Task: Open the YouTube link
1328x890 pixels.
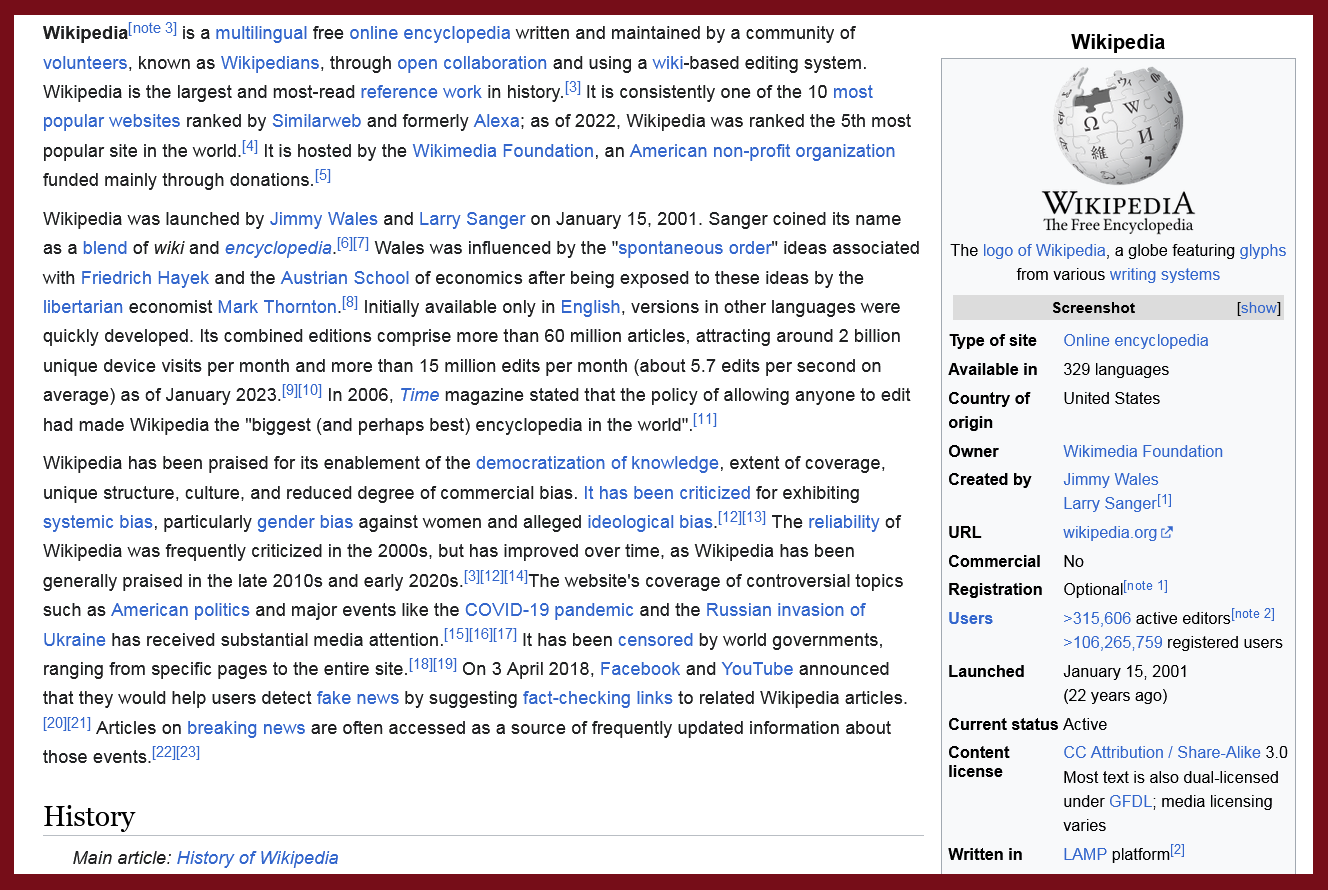Action: (x=757, y=669)
